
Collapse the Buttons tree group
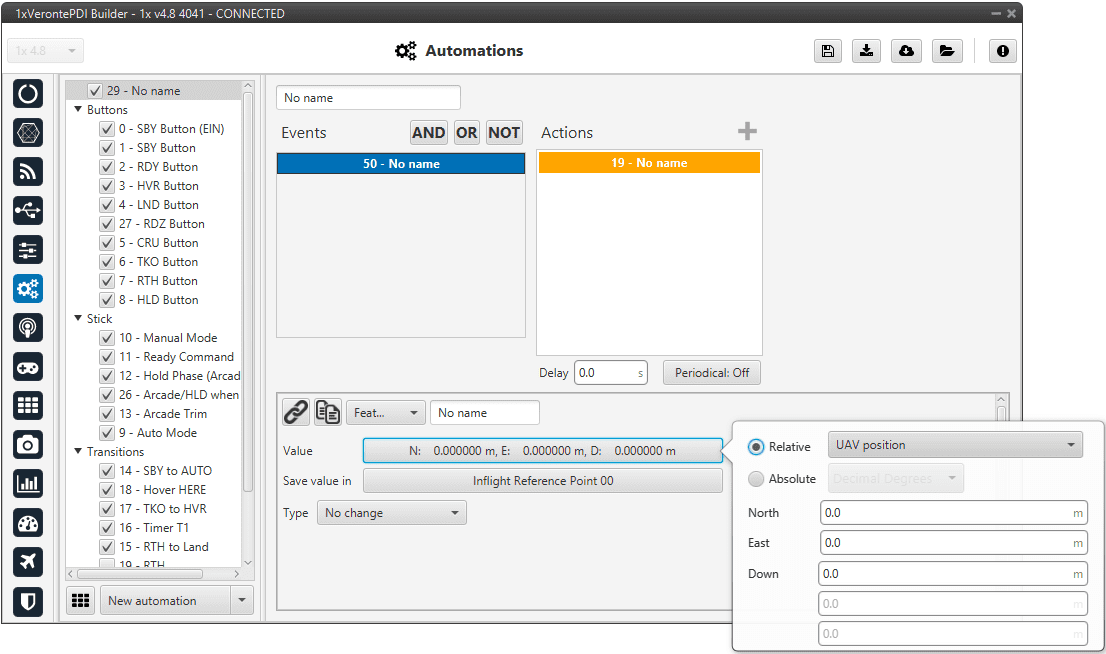[78, 110]
